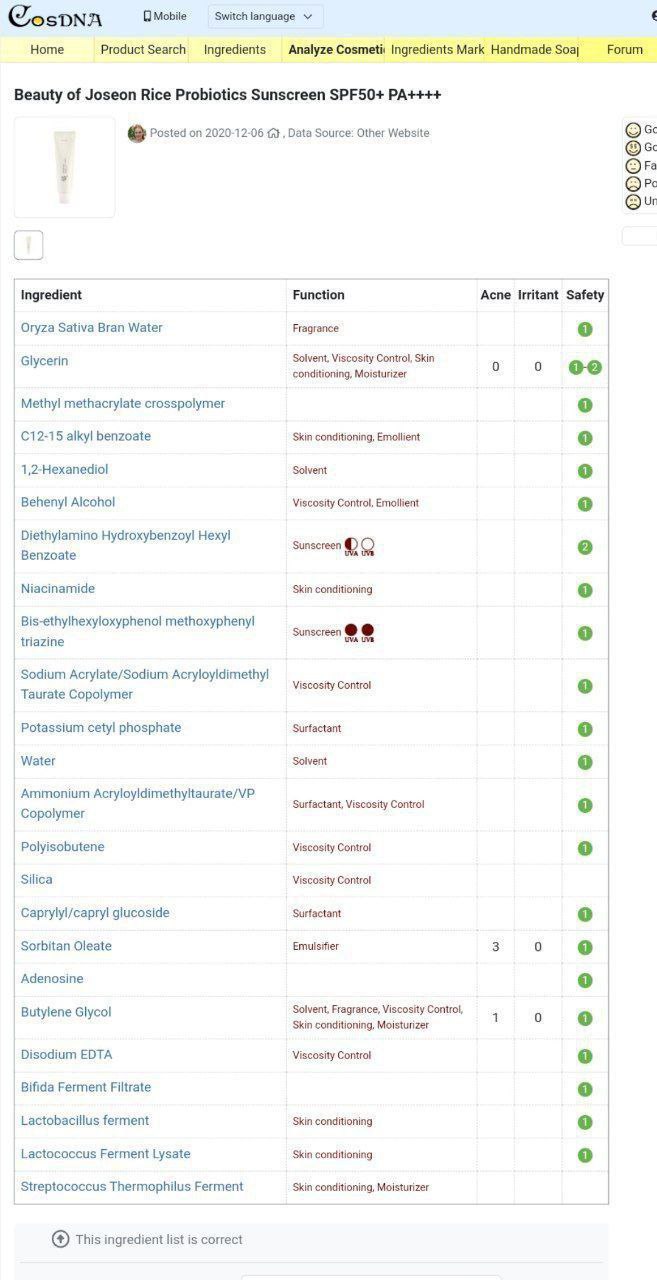Click the safety badge for Oryza Sativa Bran Water
This screenshot has height=1280, width=657.
point(585,329)
